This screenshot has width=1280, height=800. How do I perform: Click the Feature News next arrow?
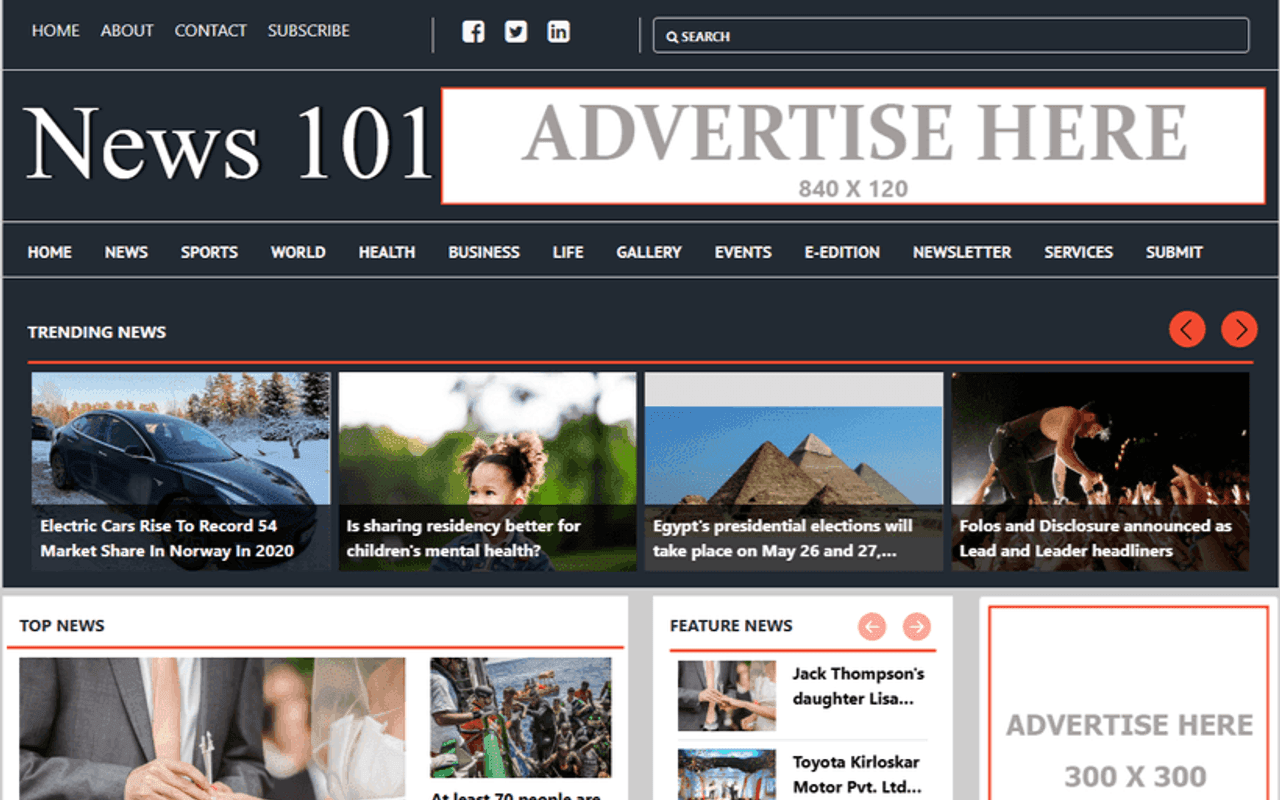click(x=916, y=626)
